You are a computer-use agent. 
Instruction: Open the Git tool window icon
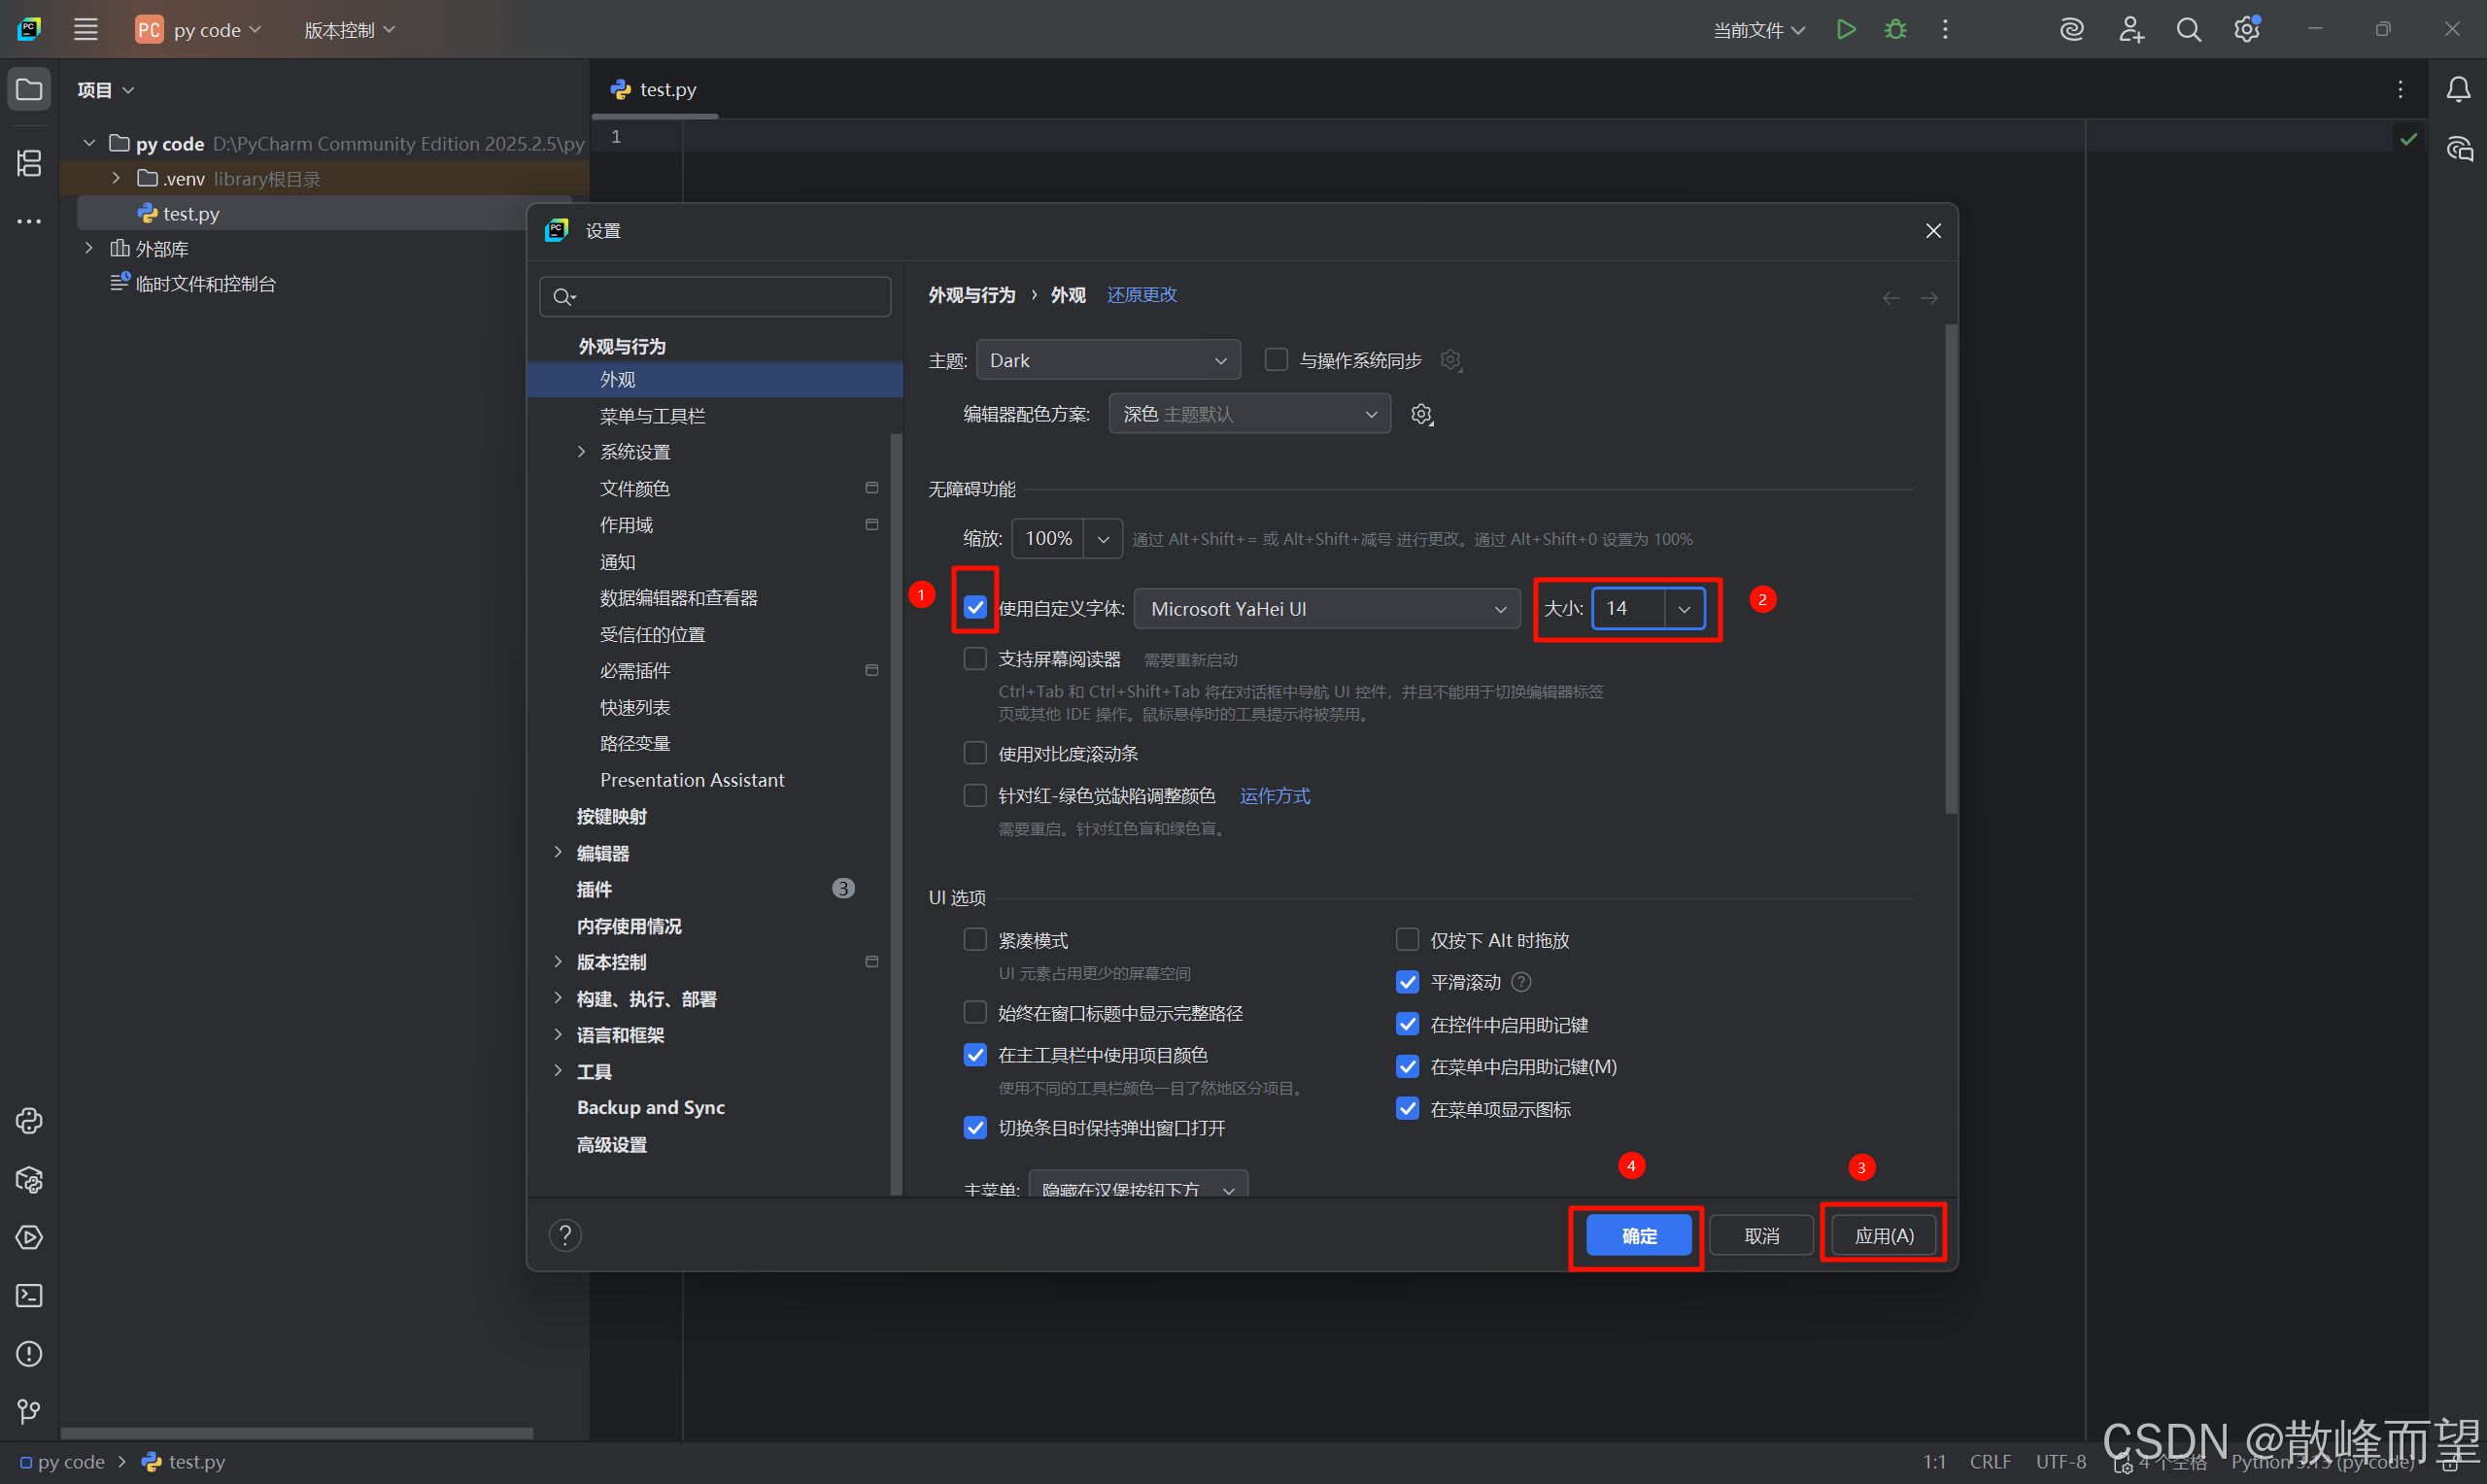coord(29,1411)
